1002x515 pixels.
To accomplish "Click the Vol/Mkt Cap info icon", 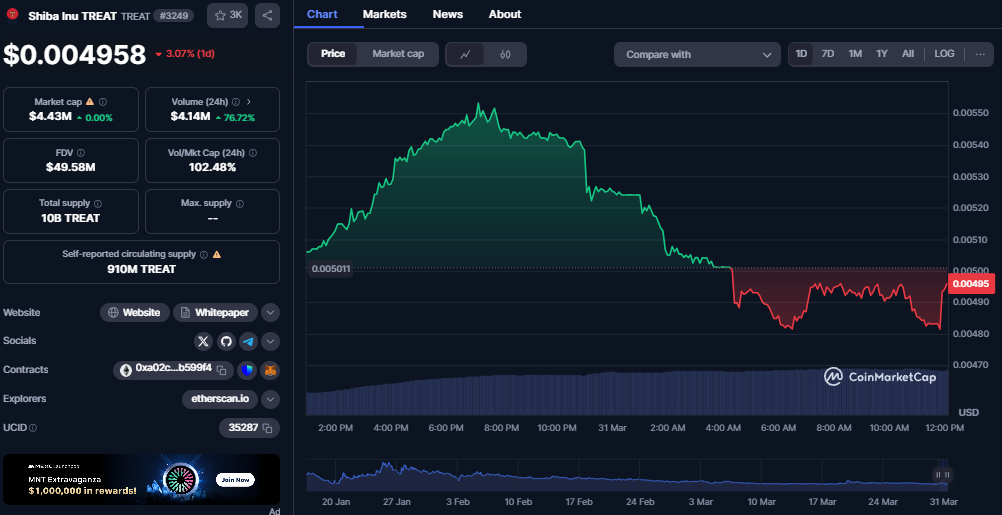I will (x=253, y=153).
